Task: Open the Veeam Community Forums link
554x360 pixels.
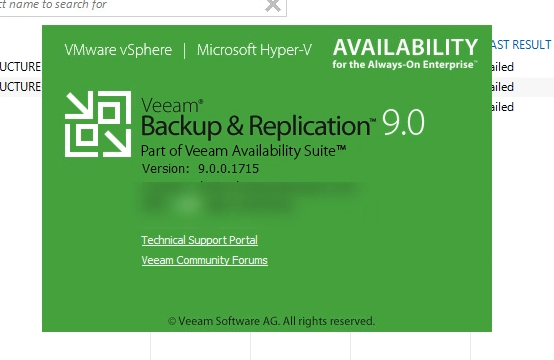Action: coord(205,260)
